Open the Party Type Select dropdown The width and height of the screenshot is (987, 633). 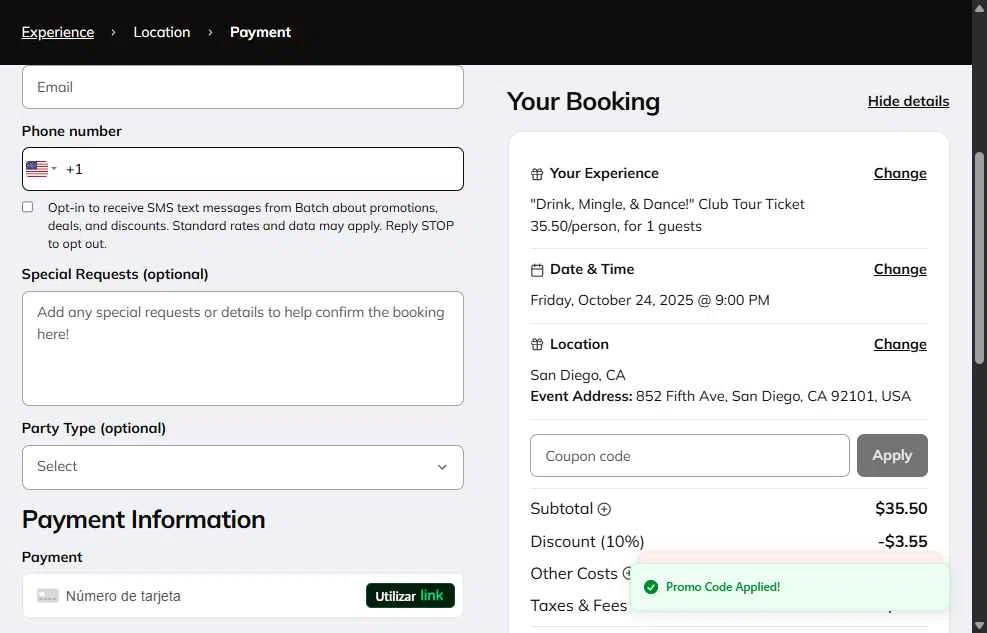243,467
